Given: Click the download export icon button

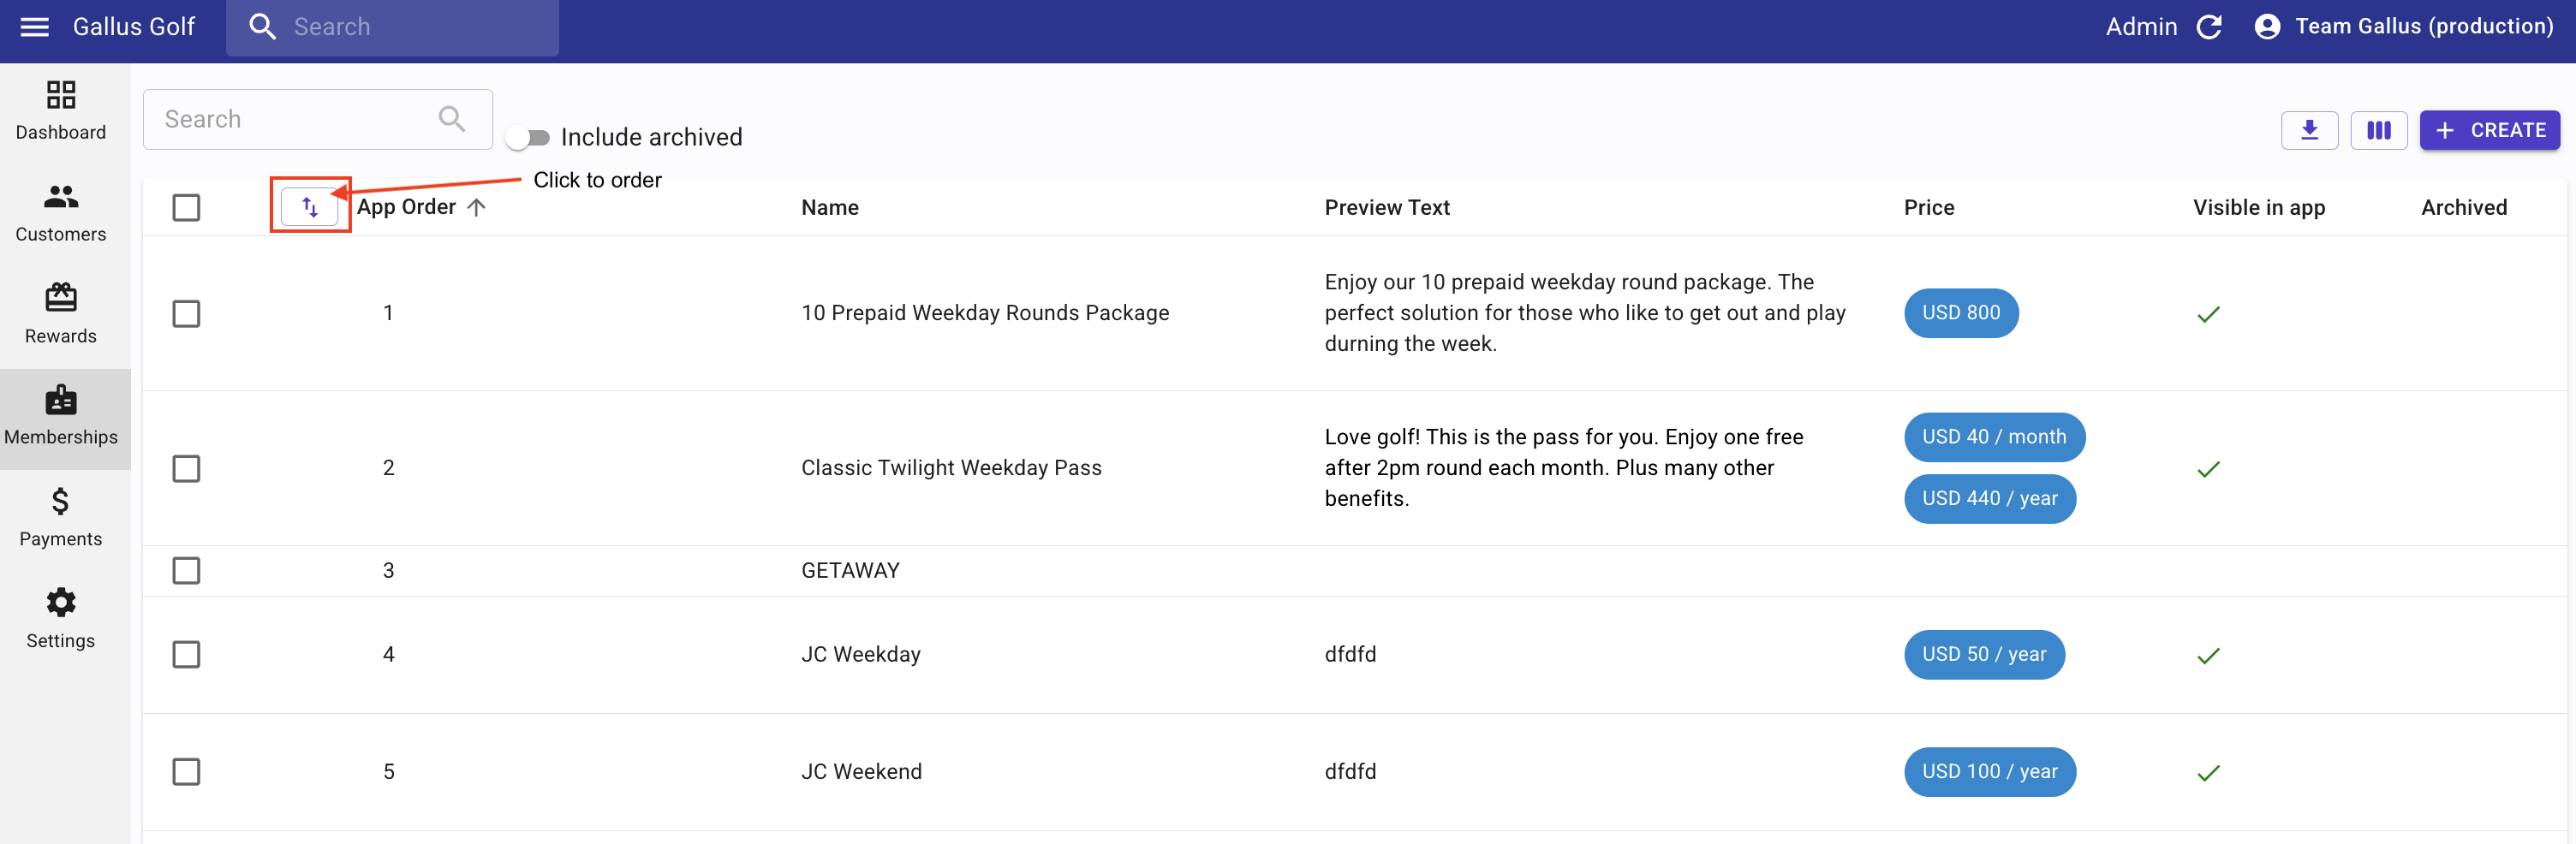Looking at the screenshot, I should tap(2308, 130).
